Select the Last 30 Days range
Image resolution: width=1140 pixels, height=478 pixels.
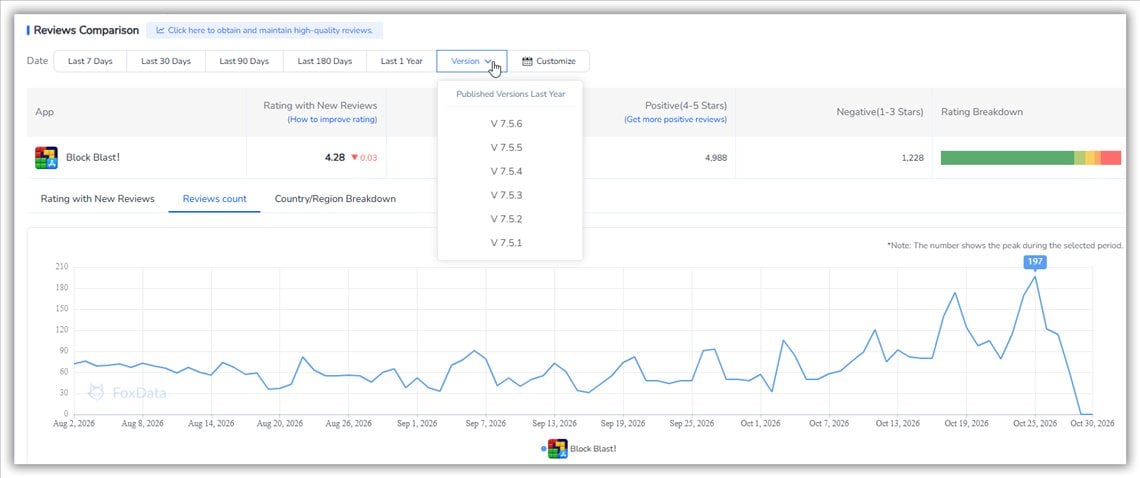[x=166, y=61]
